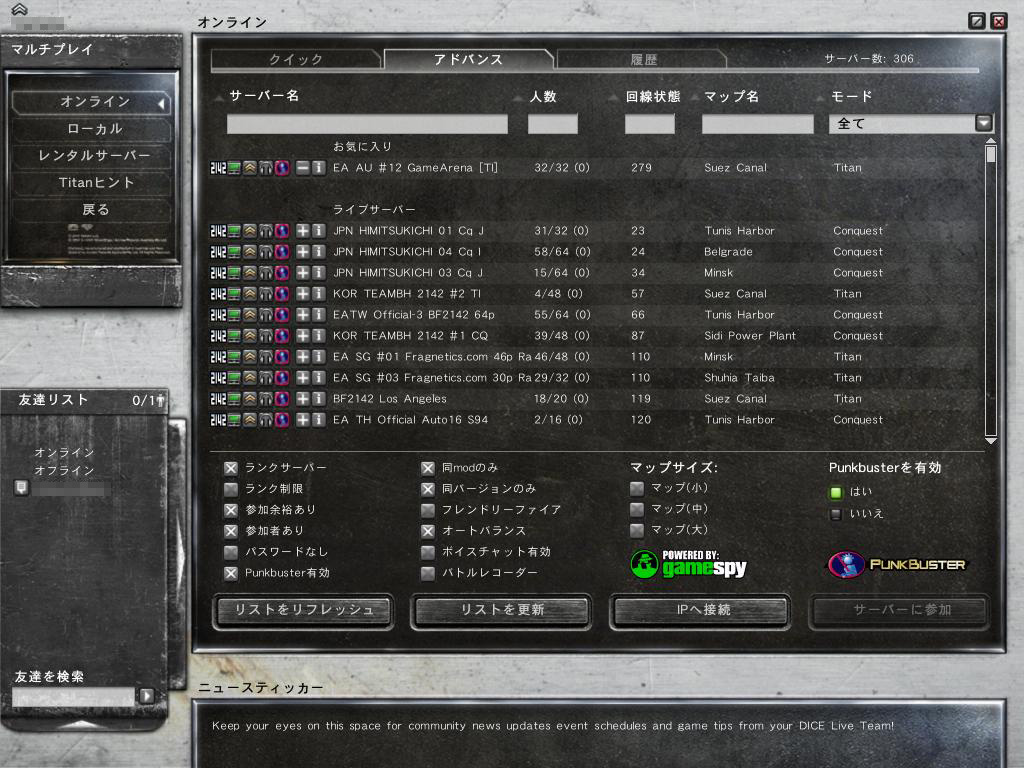The height and width of the screenshot is (768, 1024).
Task: Sort list by モード column
Action: click(x=852, y=97)
